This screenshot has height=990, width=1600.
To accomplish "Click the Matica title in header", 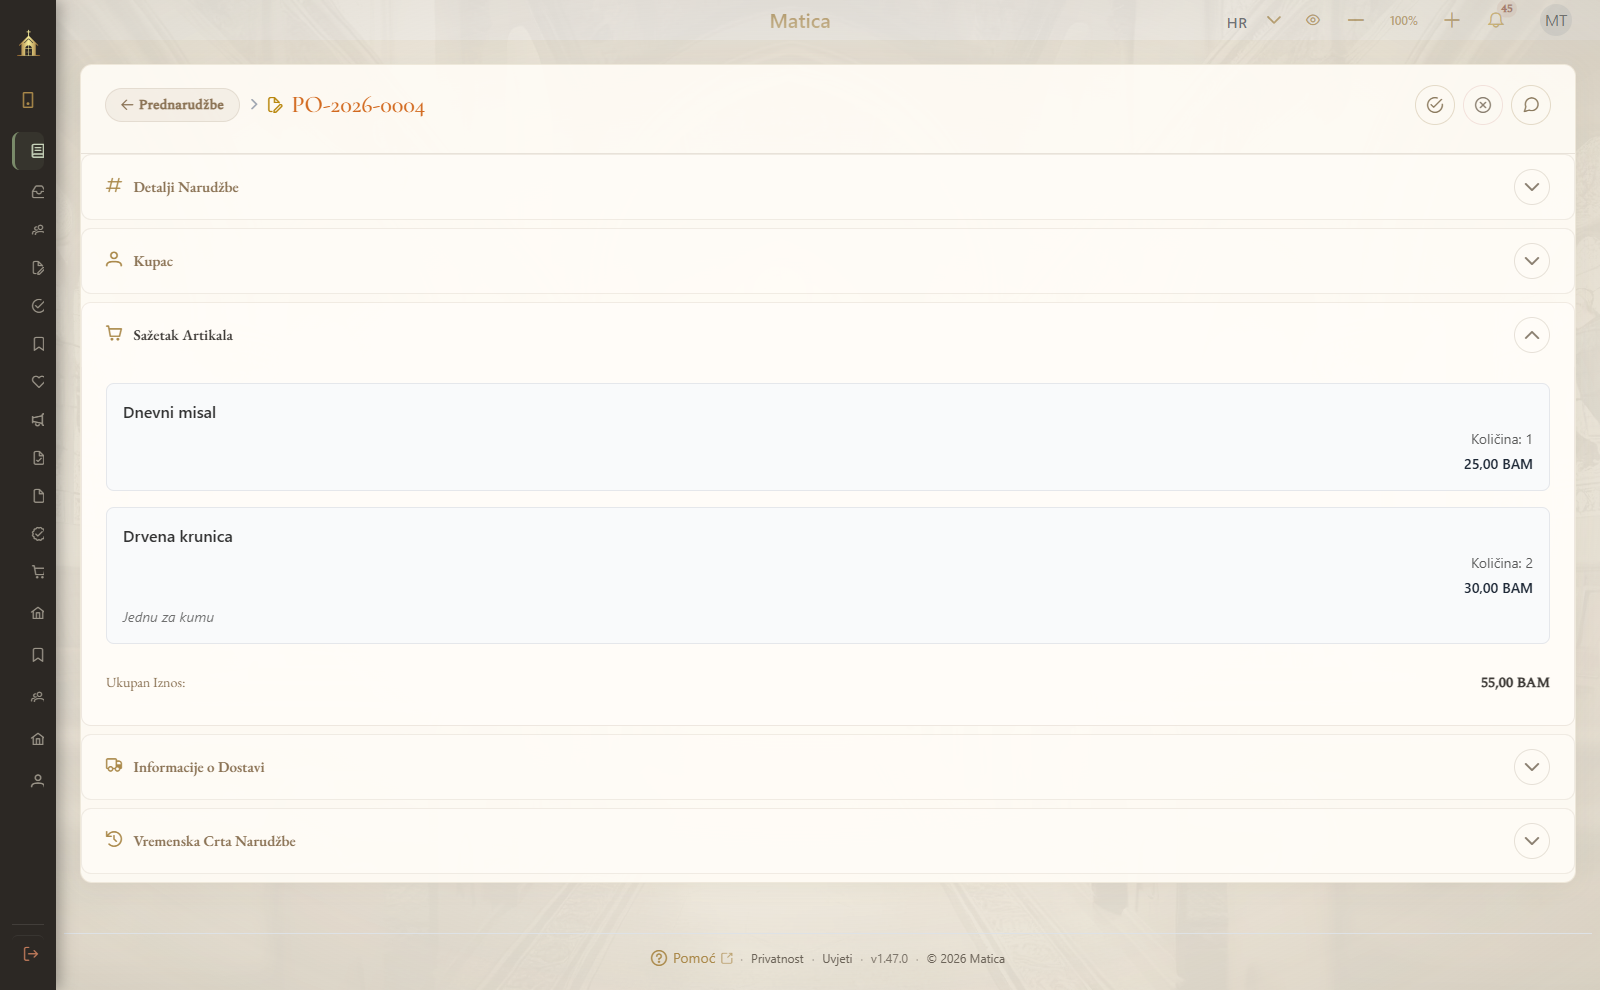I will (800, 21).
